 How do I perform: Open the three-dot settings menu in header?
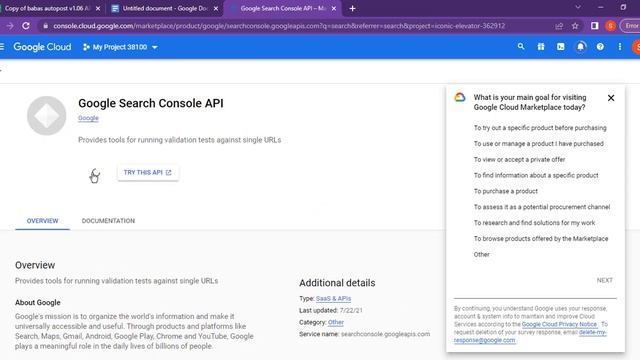click(x=620, y=47)
